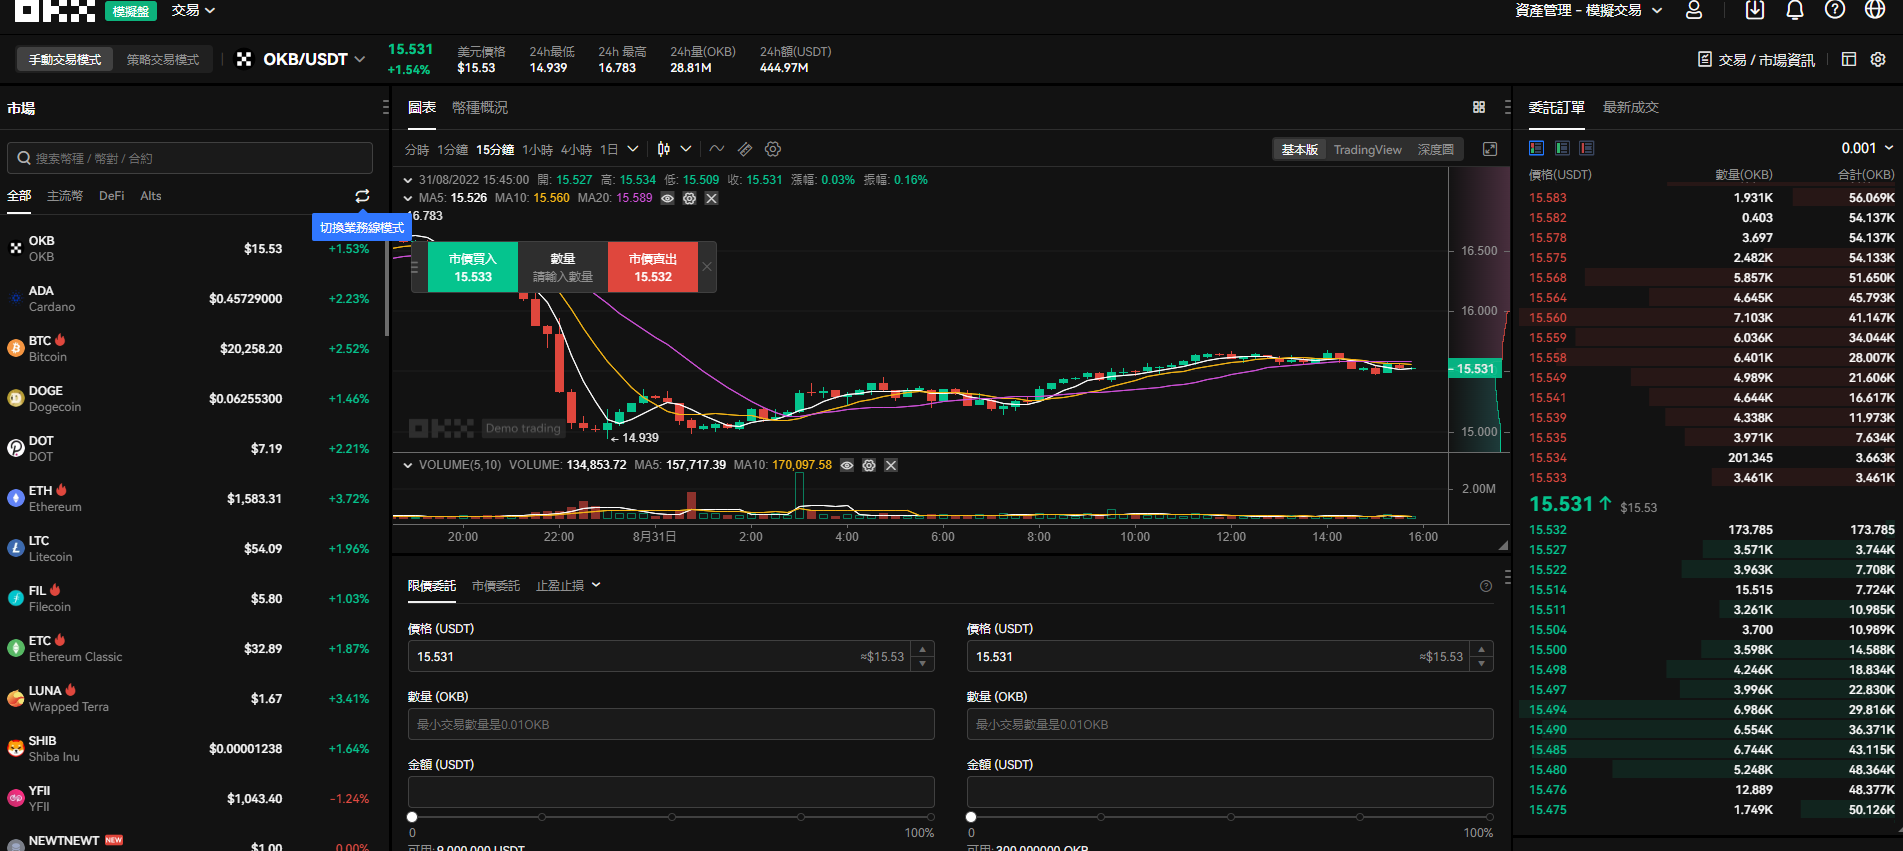
Task: Click the 交易 / 市場資訊 link
Action: (1756, 60)
